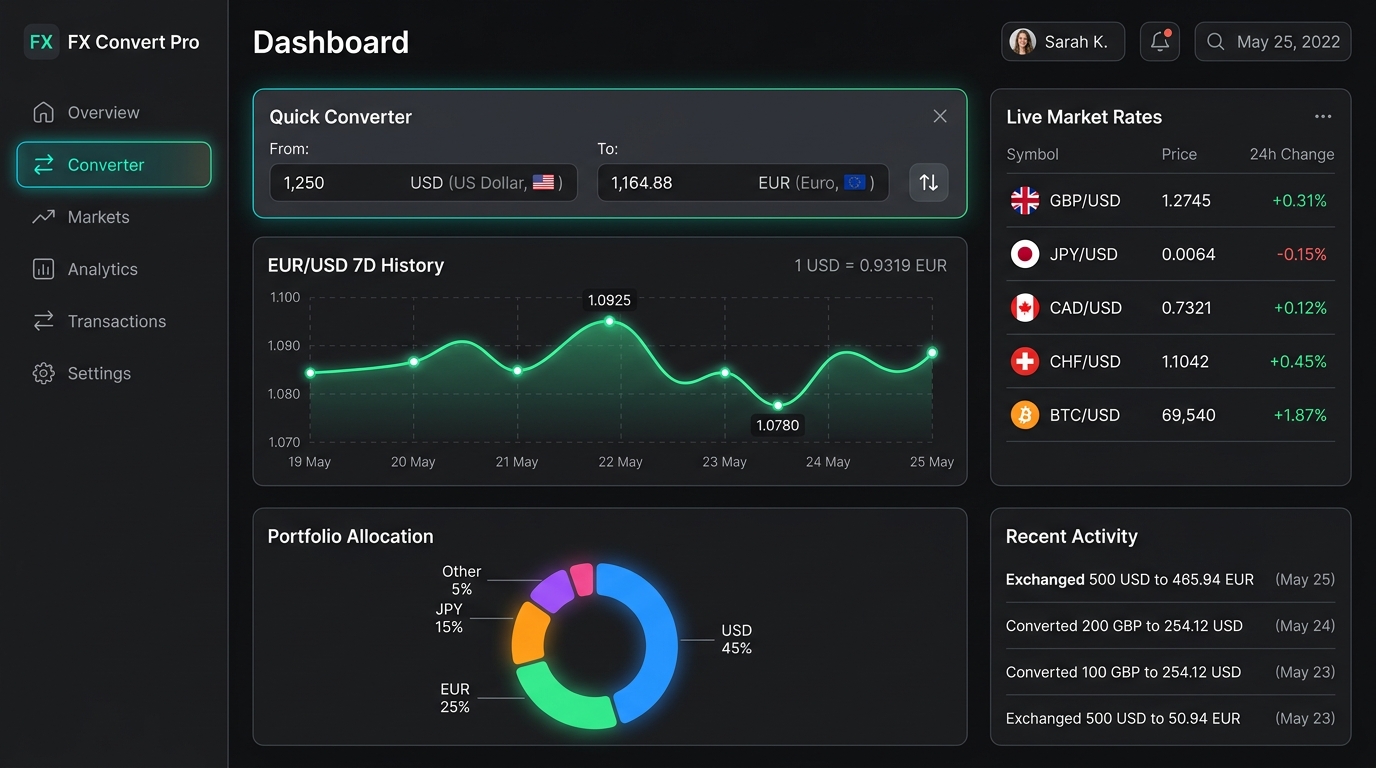Open the Transactions arrows icon

point(43,321)
